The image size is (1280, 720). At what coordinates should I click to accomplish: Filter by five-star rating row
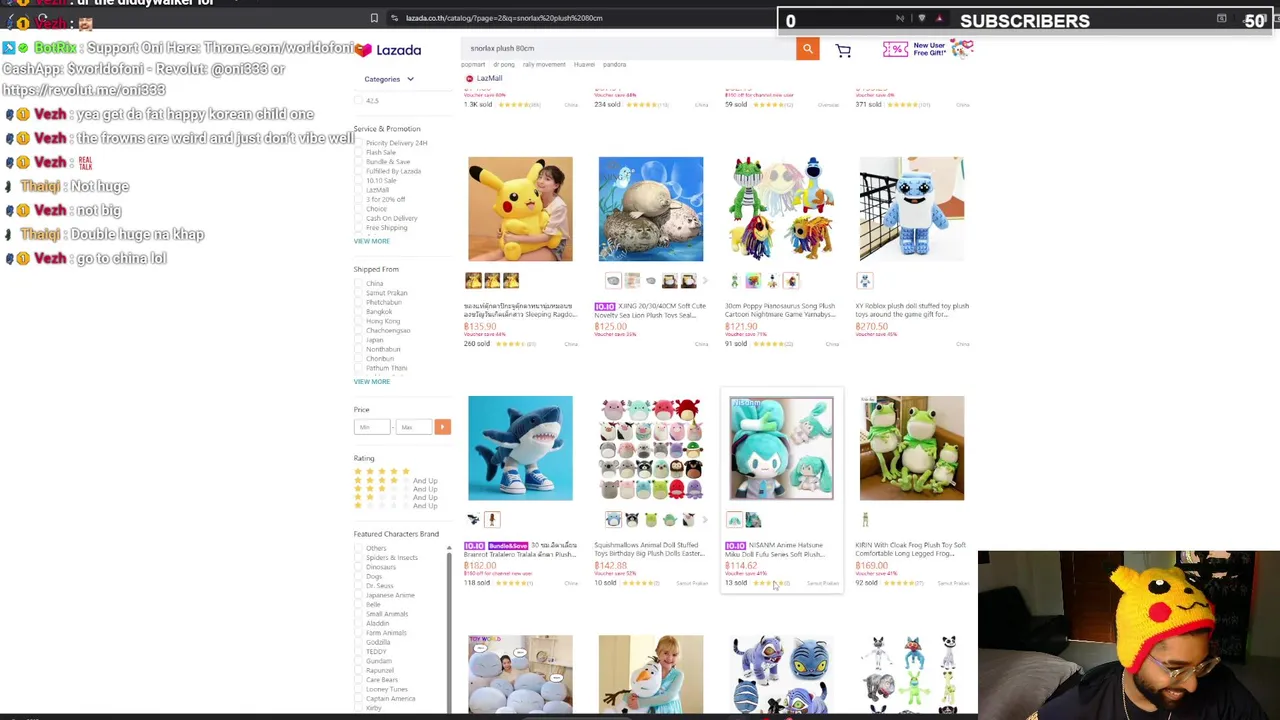click(x=382, y=471)
